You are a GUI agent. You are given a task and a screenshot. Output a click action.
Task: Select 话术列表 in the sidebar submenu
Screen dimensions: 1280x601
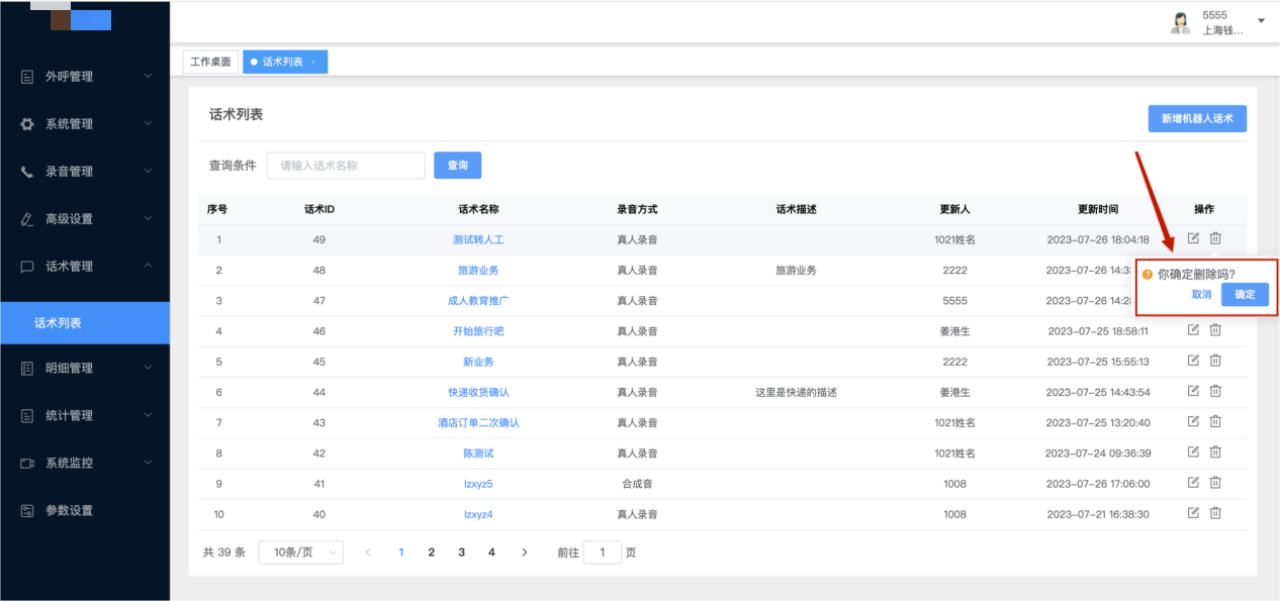85,323
